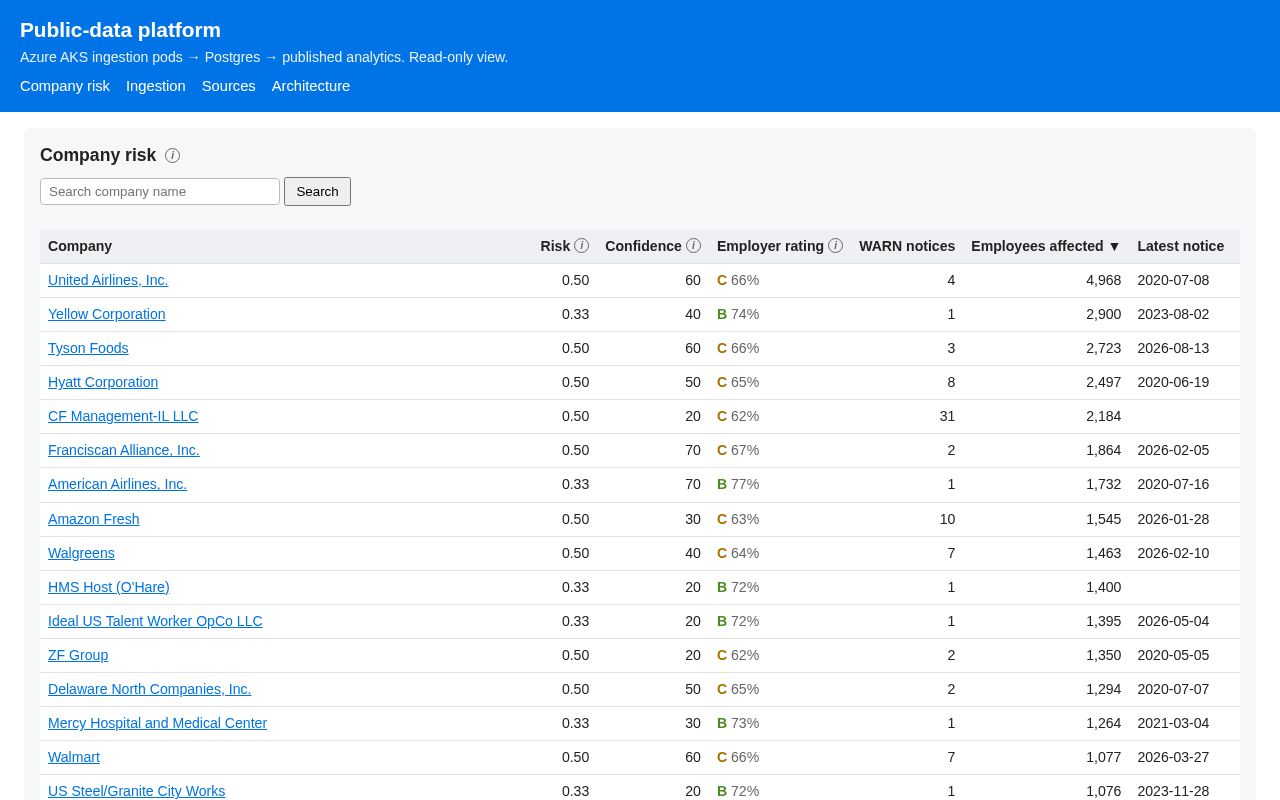The height and width of the screenshot is (800, 1280).
Task: Click the Company column header
Action: (80, 246)
